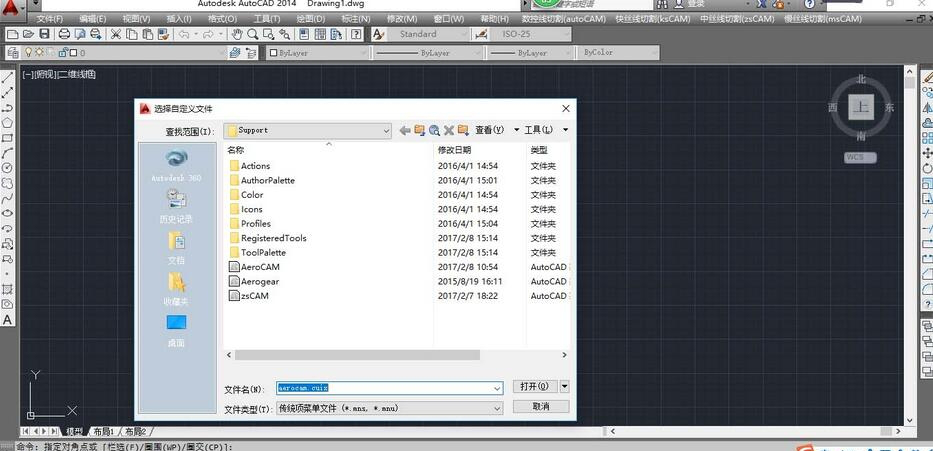Open the Help question mark icon

[x=356, y=34]
